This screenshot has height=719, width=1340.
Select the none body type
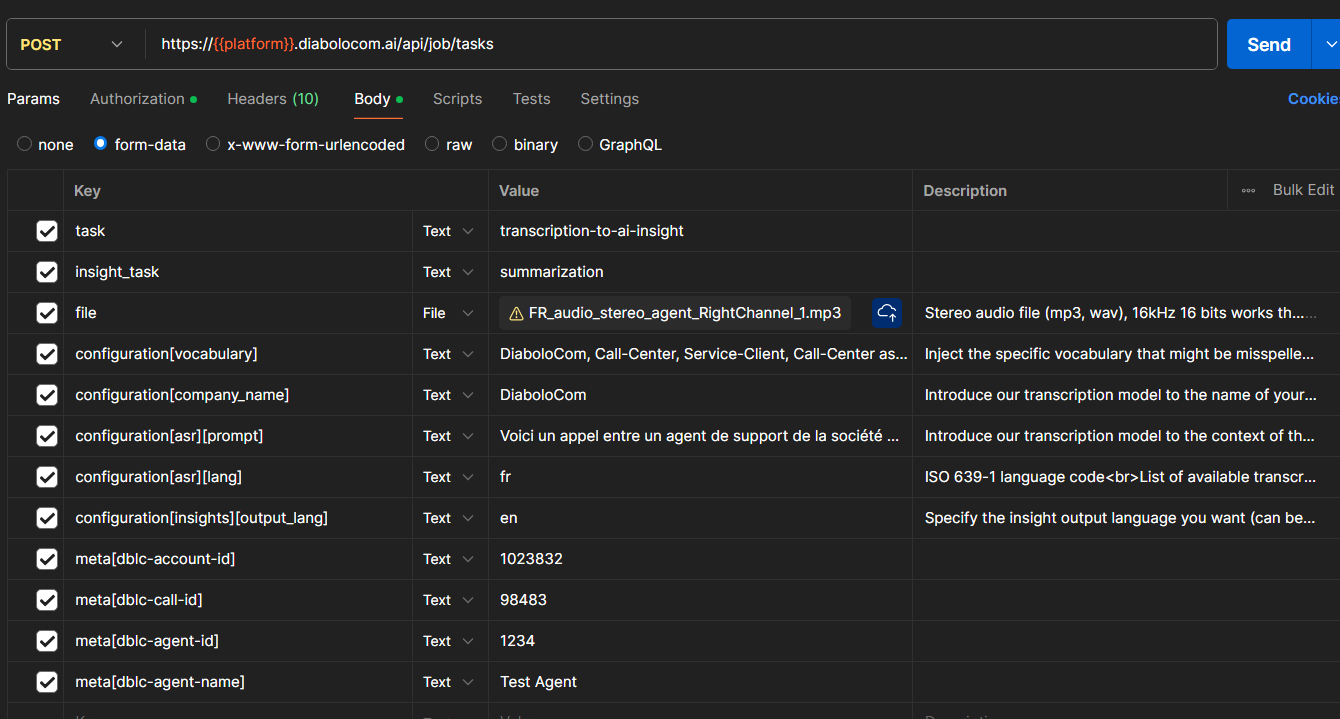[x=25, y=144]
